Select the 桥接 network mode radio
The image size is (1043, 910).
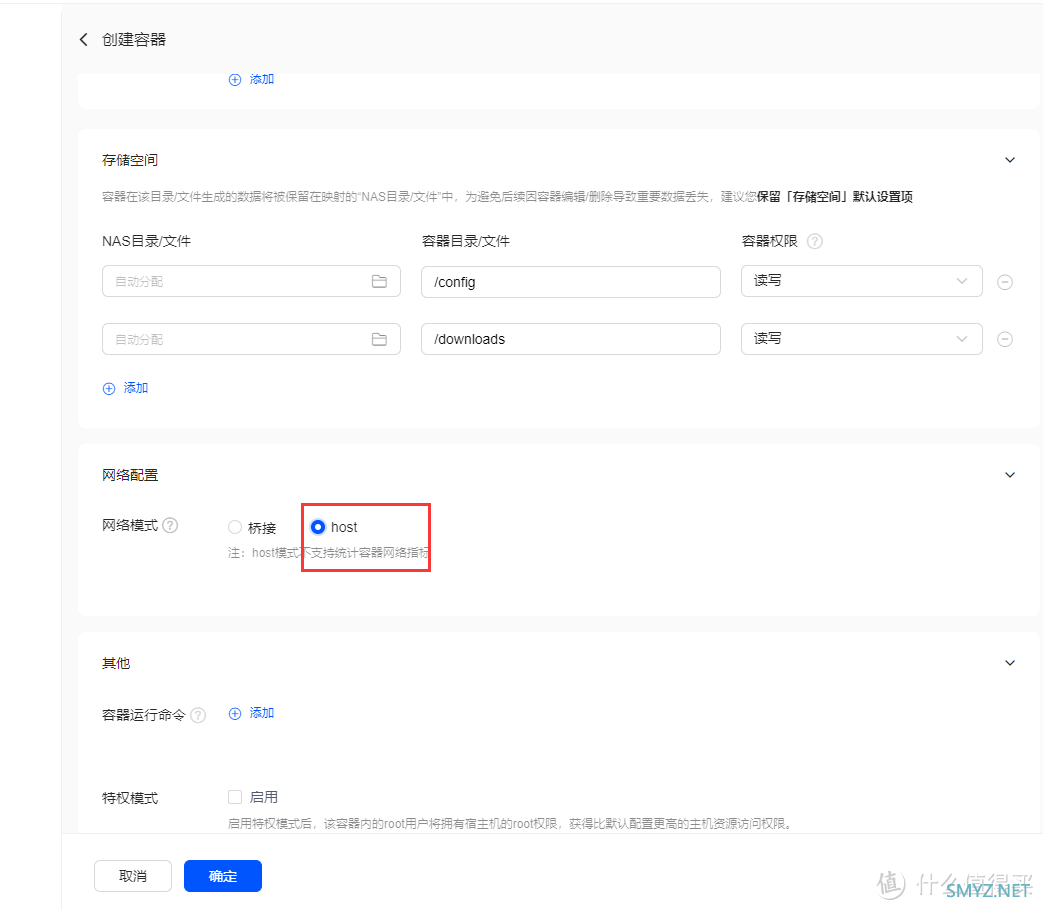[x=235, y=528]
